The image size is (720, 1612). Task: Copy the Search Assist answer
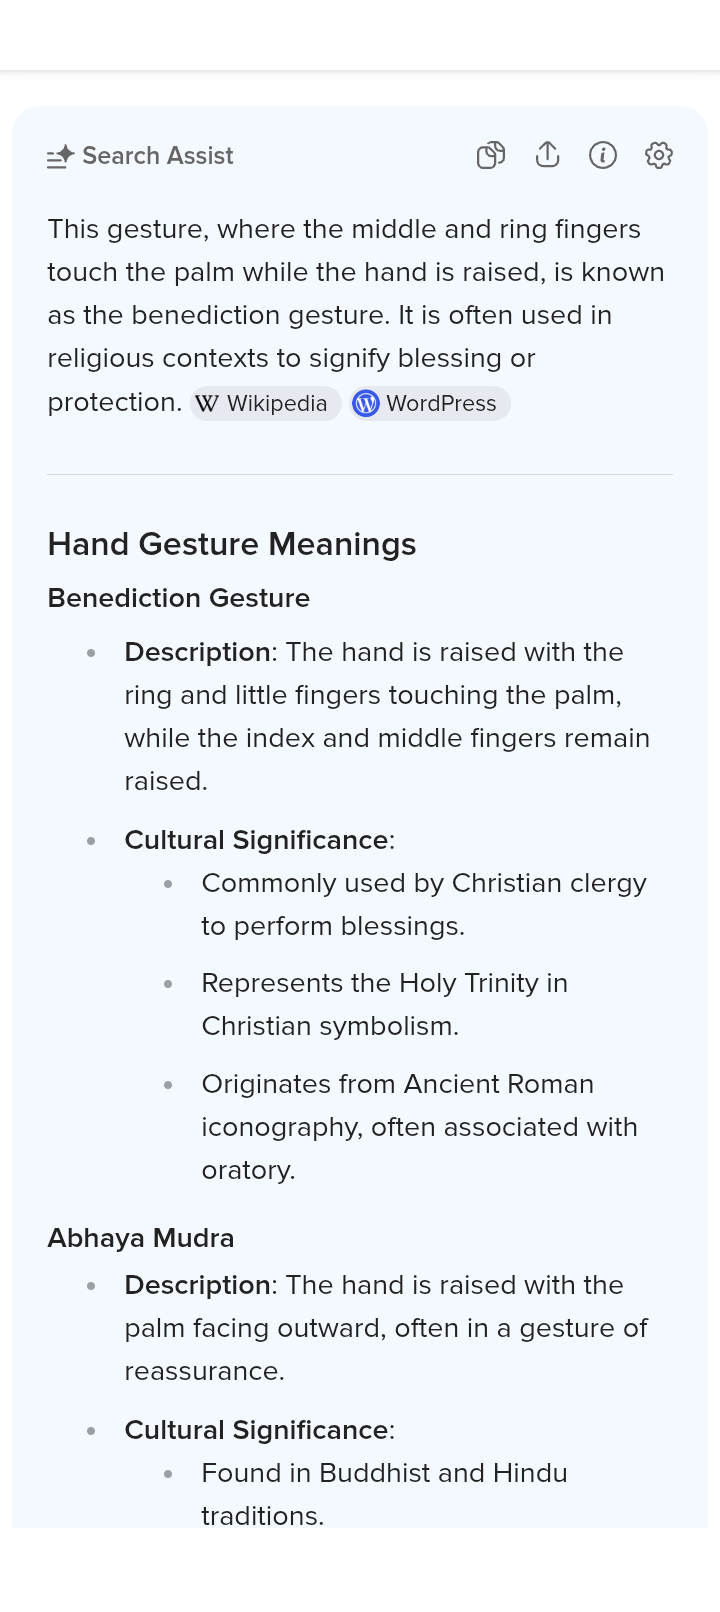[x=491, y=155]
